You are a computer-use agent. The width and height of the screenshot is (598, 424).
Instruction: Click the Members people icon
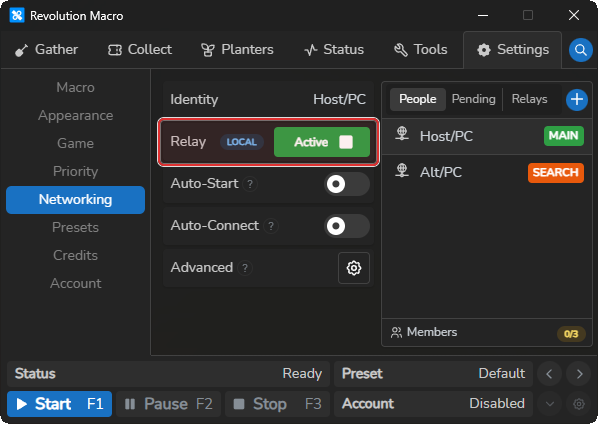pyautogui.click(x=396, y=332)
